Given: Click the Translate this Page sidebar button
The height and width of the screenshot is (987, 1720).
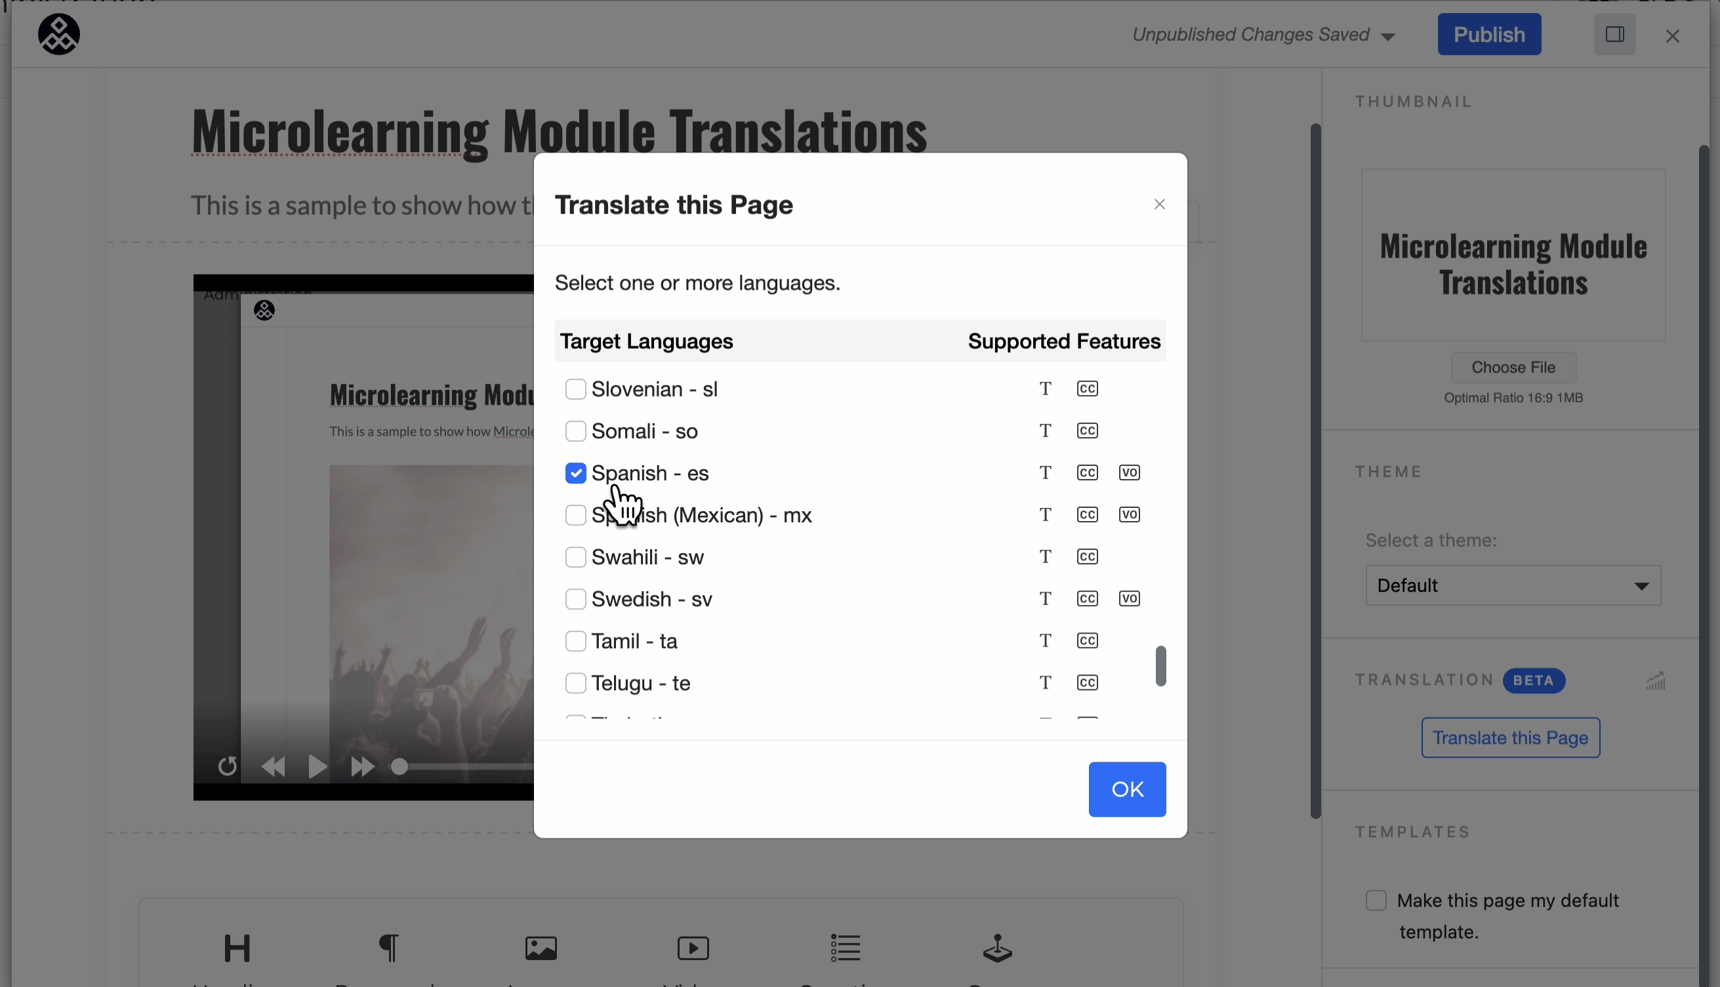Looking at the screenshot, I should pyautogui.click(x=1510, y=738).
